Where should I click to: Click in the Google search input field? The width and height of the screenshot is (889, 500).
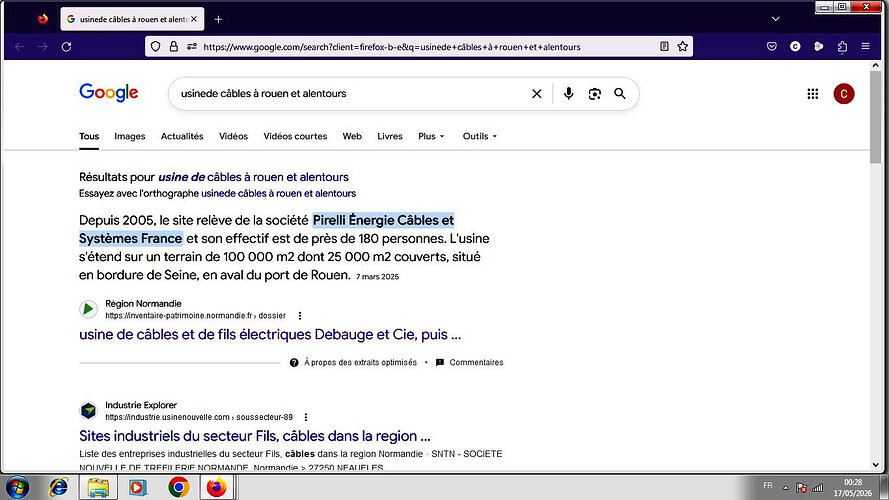pos(352,94)
